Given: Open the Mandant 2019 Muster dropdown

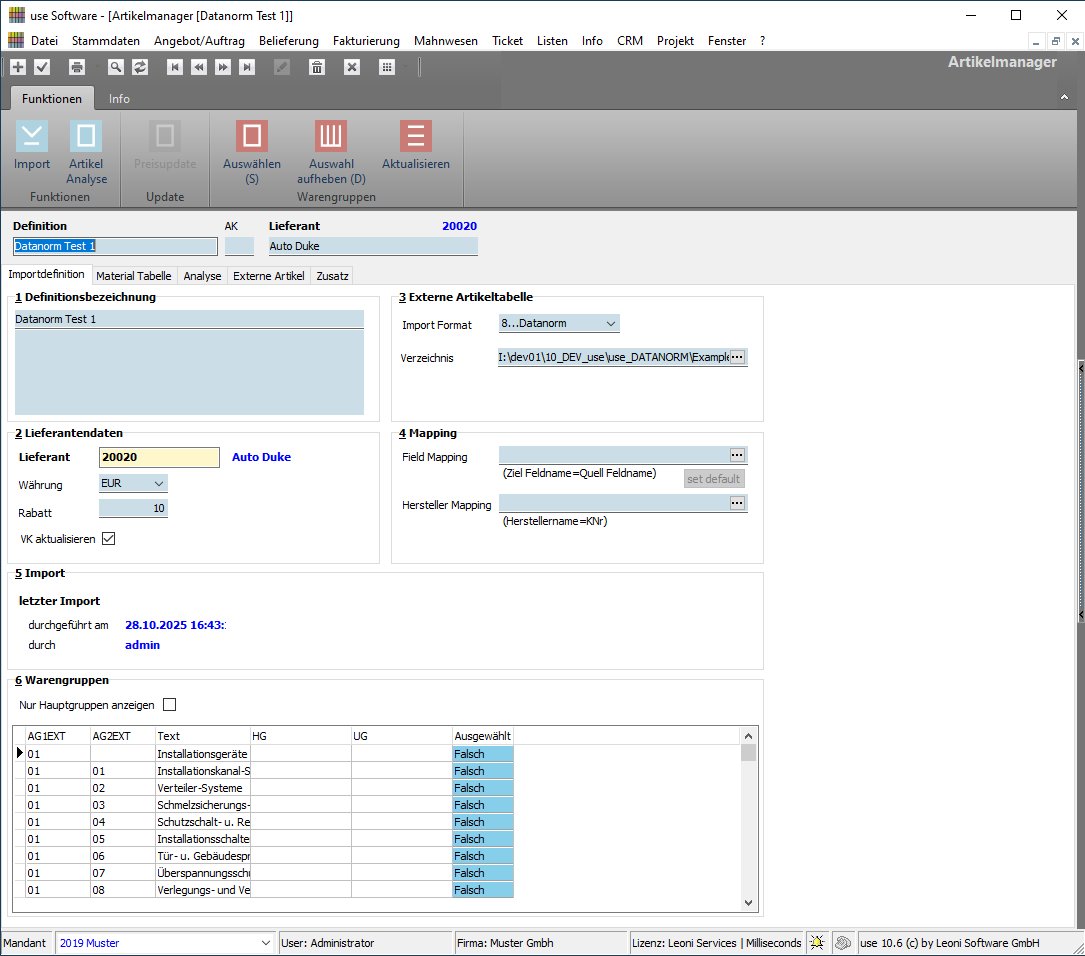Looking at the screenshot, I should (265, 943).
